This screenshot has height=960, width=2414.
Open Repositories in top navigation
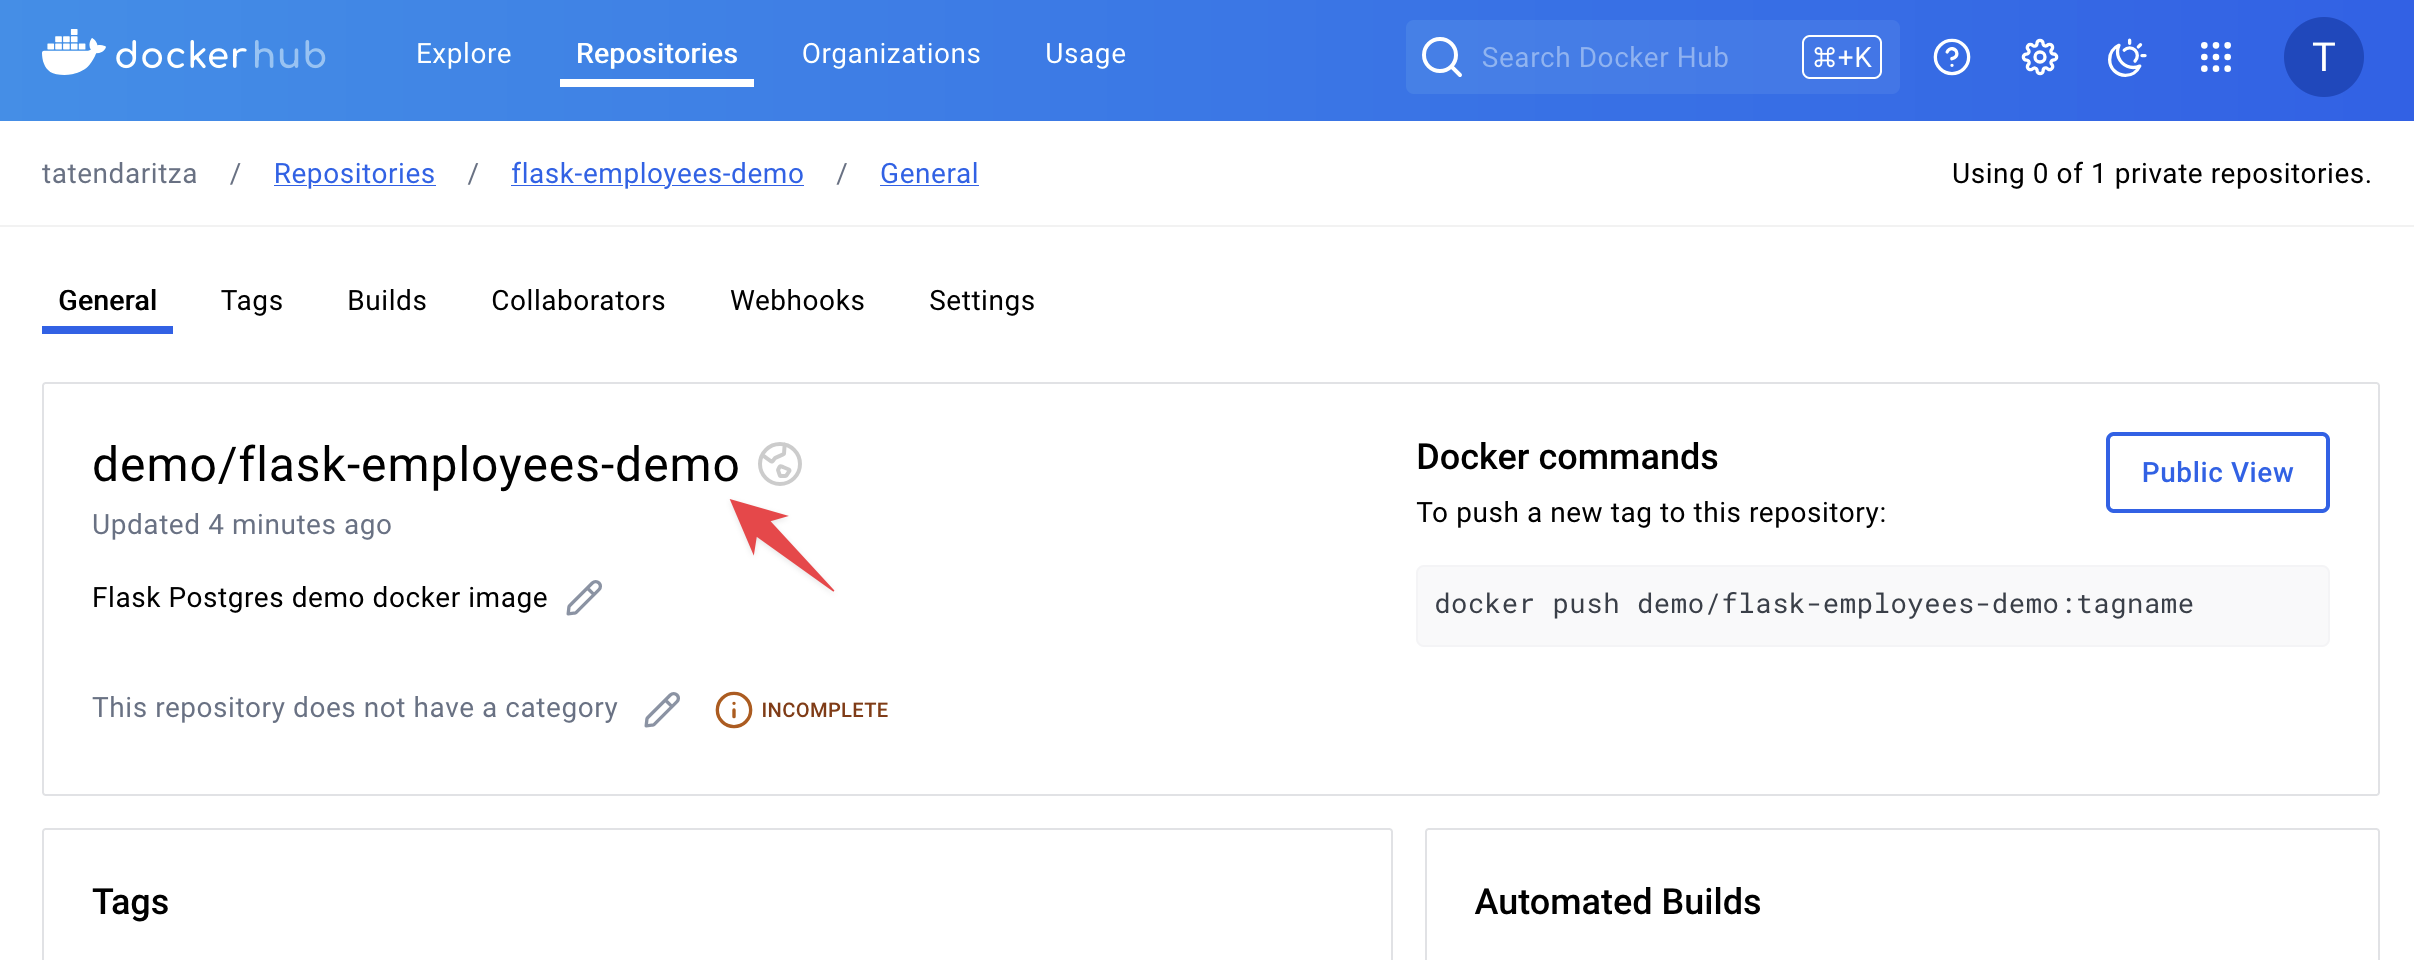[x=657, y=54]
